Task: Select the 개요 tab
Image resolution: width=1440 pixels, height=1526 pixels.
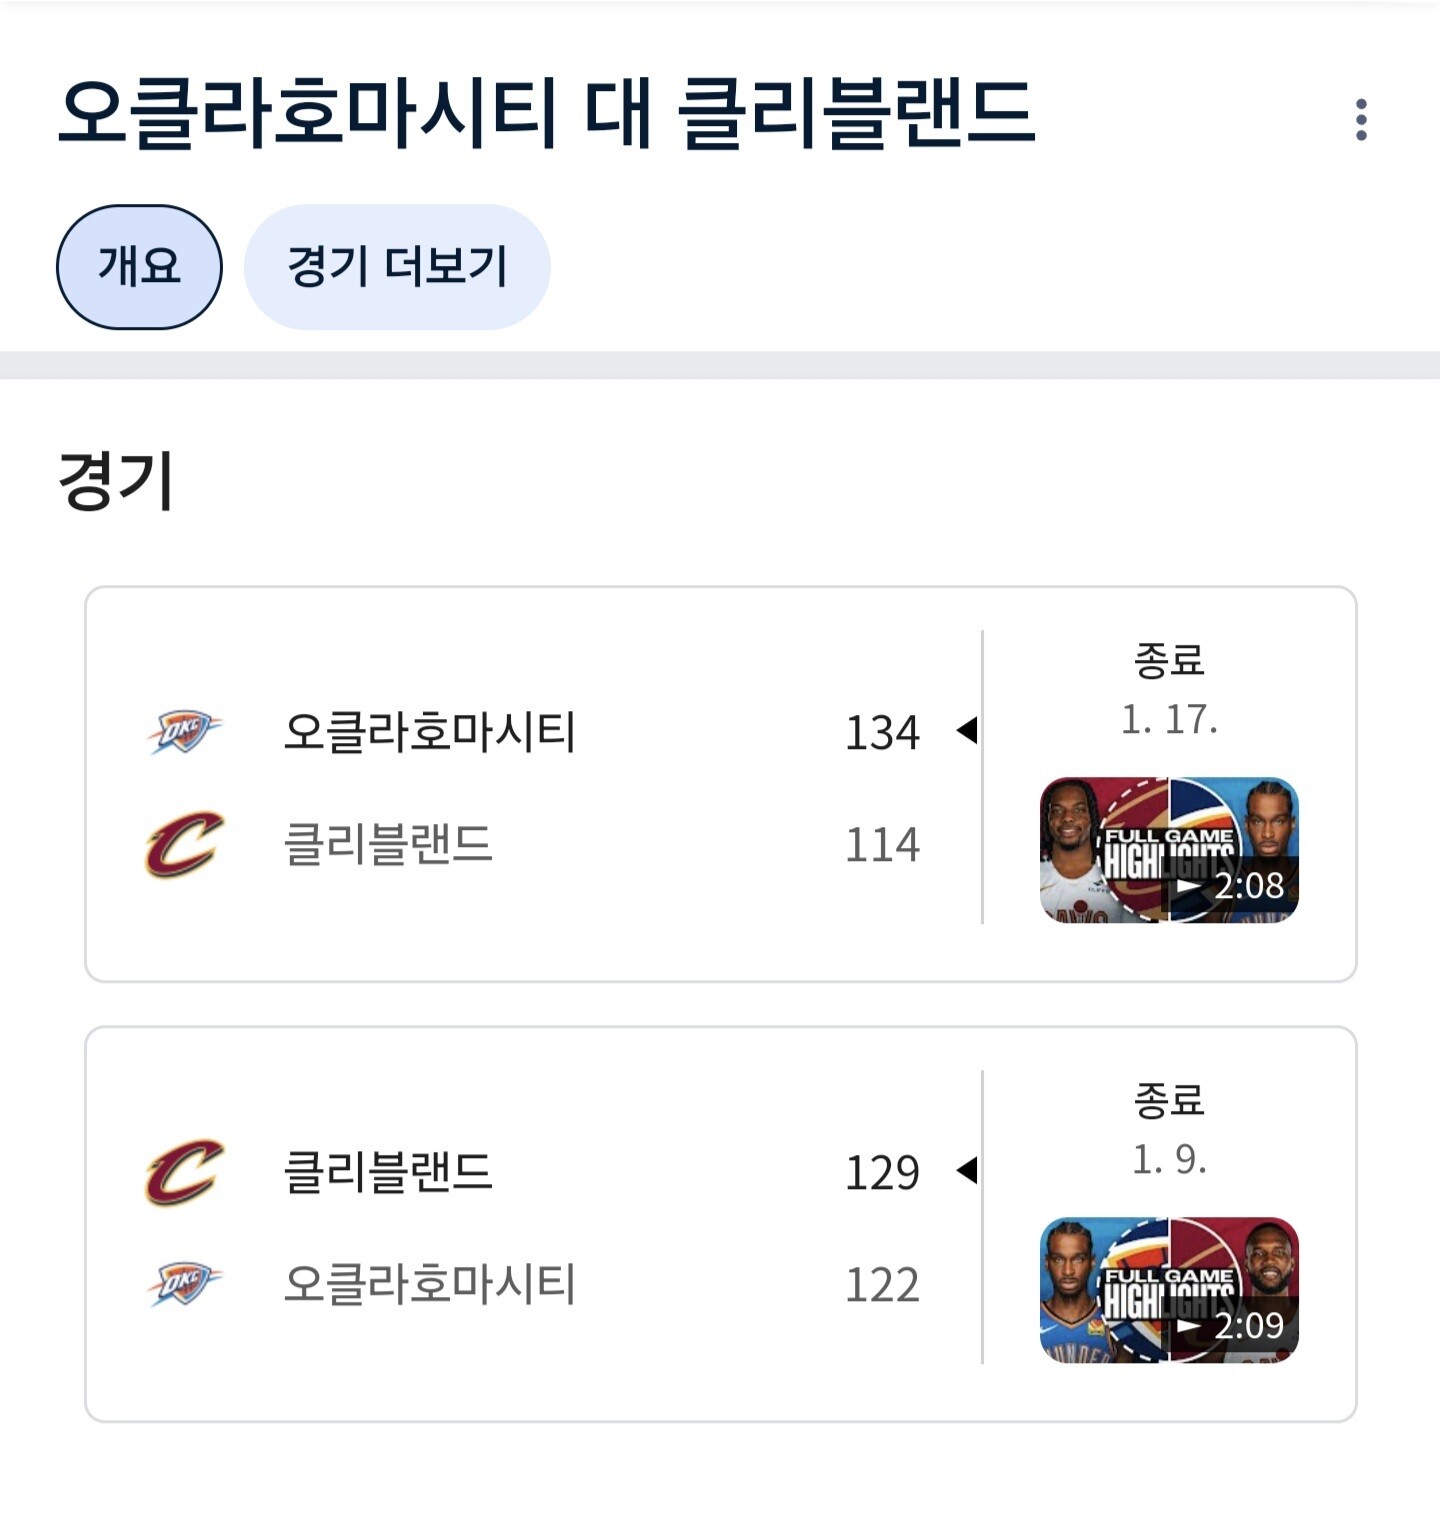Action: (139, 267)
